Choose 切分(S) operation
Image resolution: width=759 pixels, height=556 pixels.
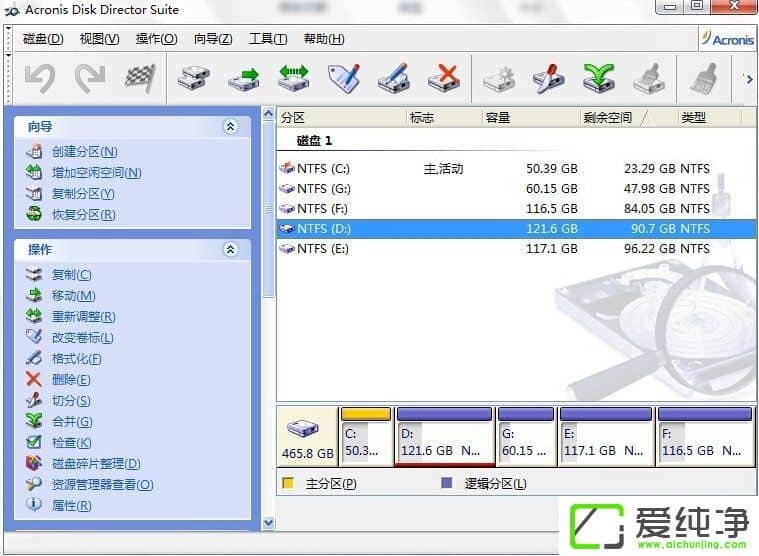71,401
